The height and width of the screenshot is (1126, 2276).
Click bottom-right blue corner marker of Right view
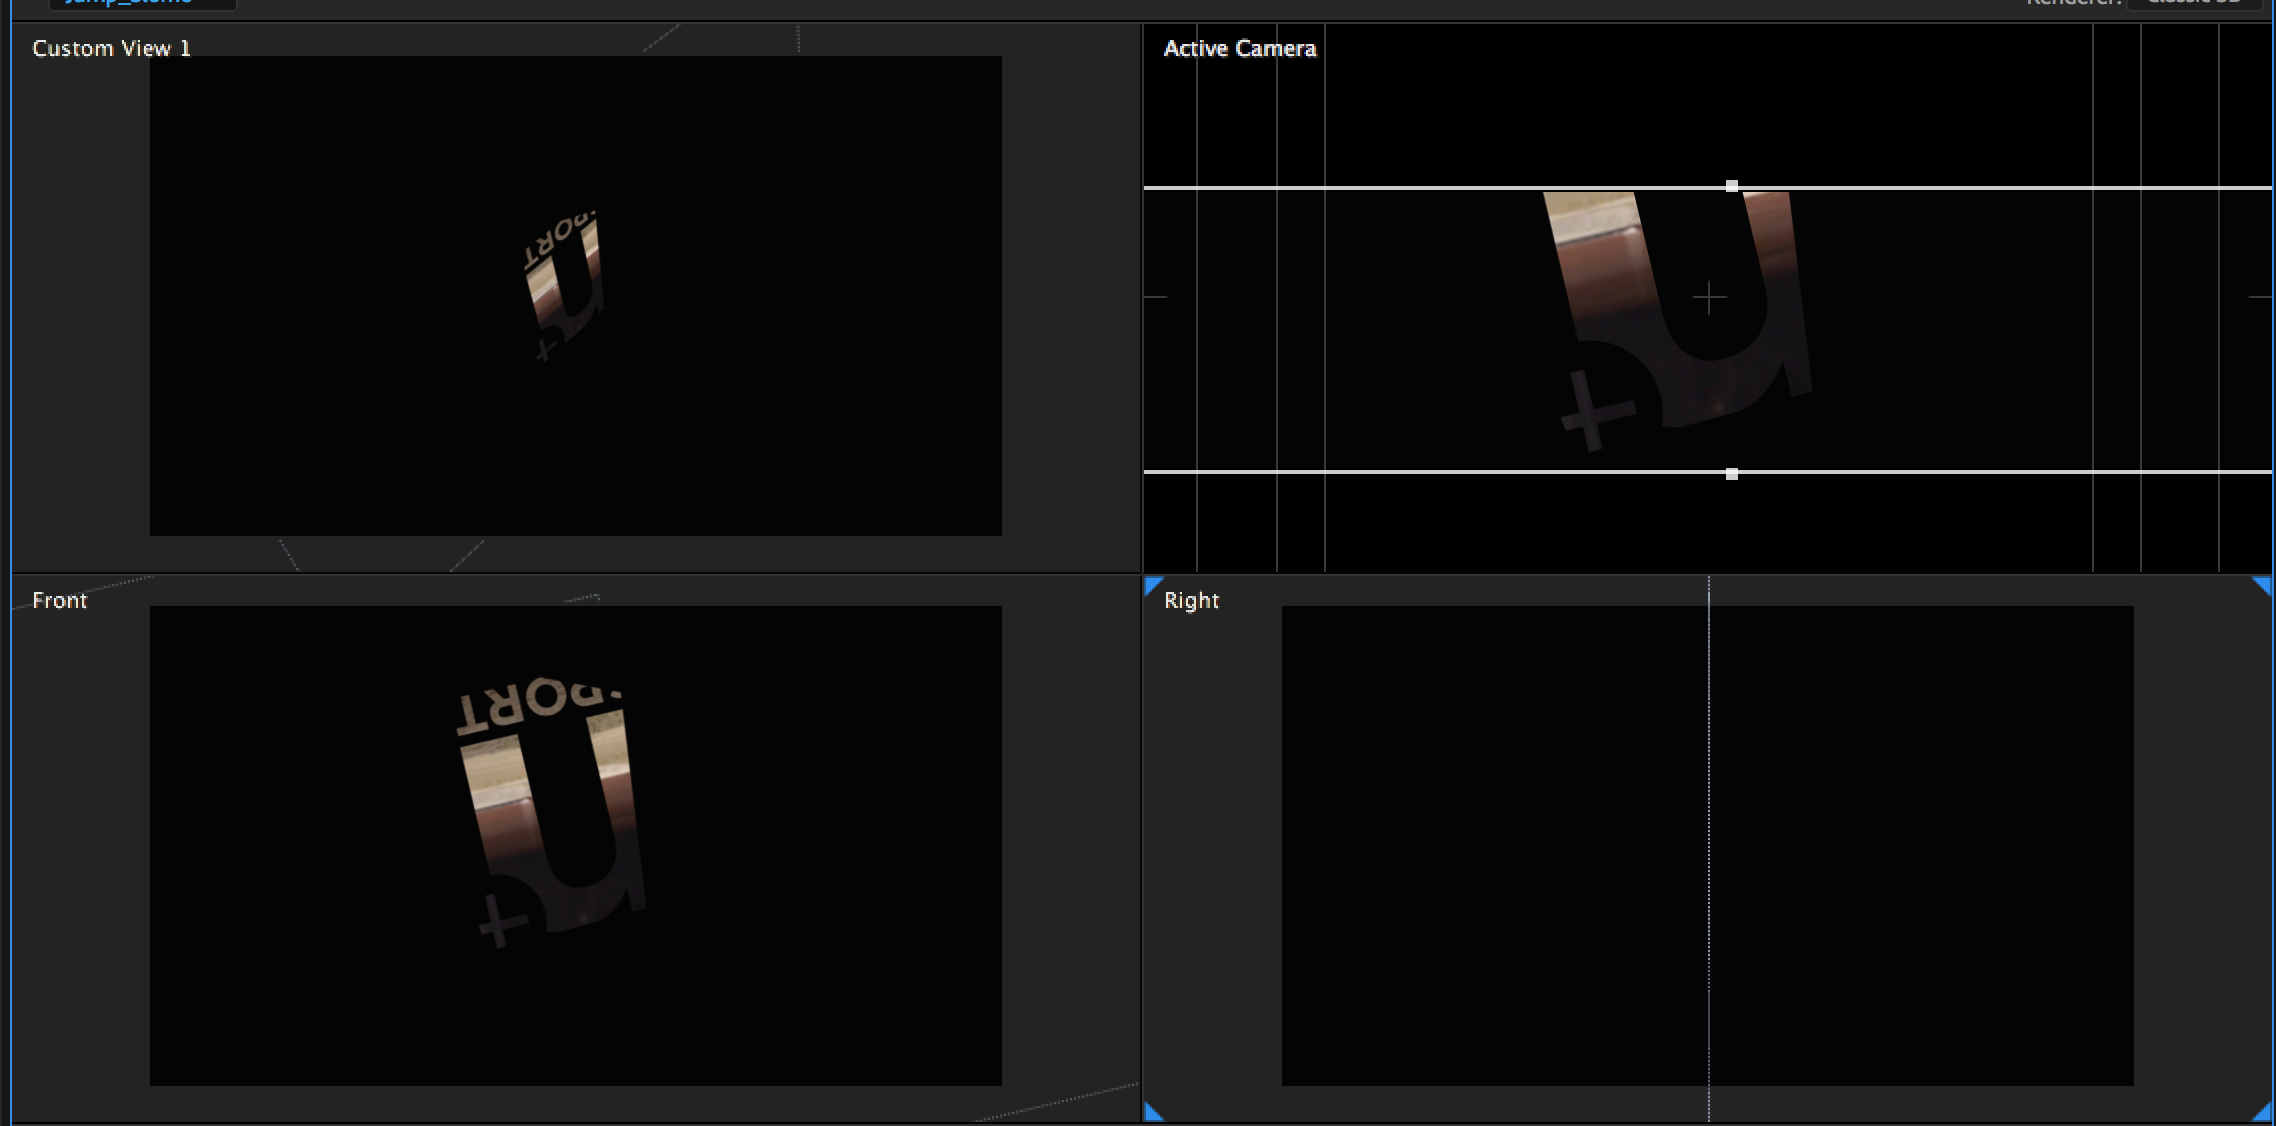click(x=2263, y=1113)
